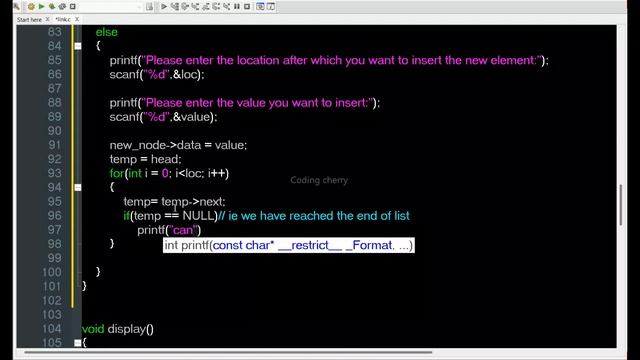This screenshot has width=640, height=360.
Task: Place cursor on 'else' keyword at line 83
Action: [107, 32]
